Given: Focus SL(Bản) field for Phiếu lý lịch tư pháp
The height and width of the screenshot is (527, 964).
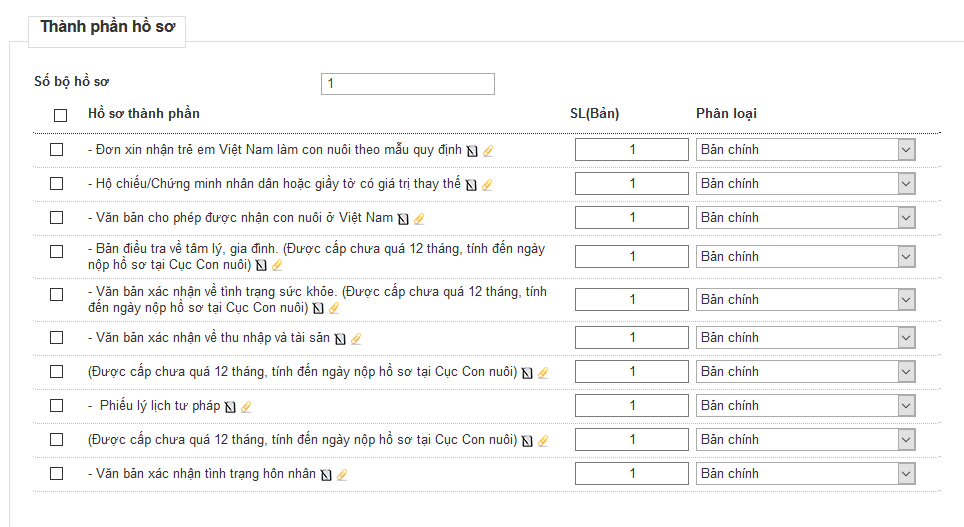Looking at the screenshot, I should click(x=632, y=406).
